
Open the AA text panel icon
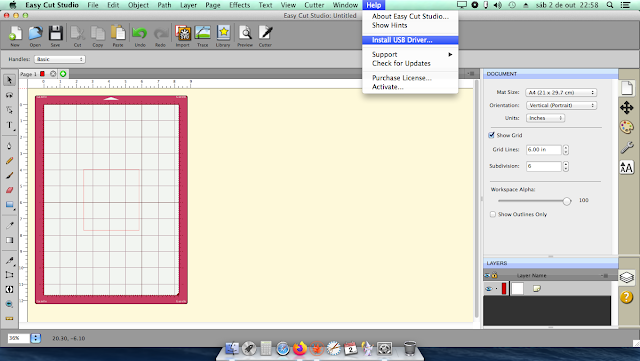click(x=627, y=167)
